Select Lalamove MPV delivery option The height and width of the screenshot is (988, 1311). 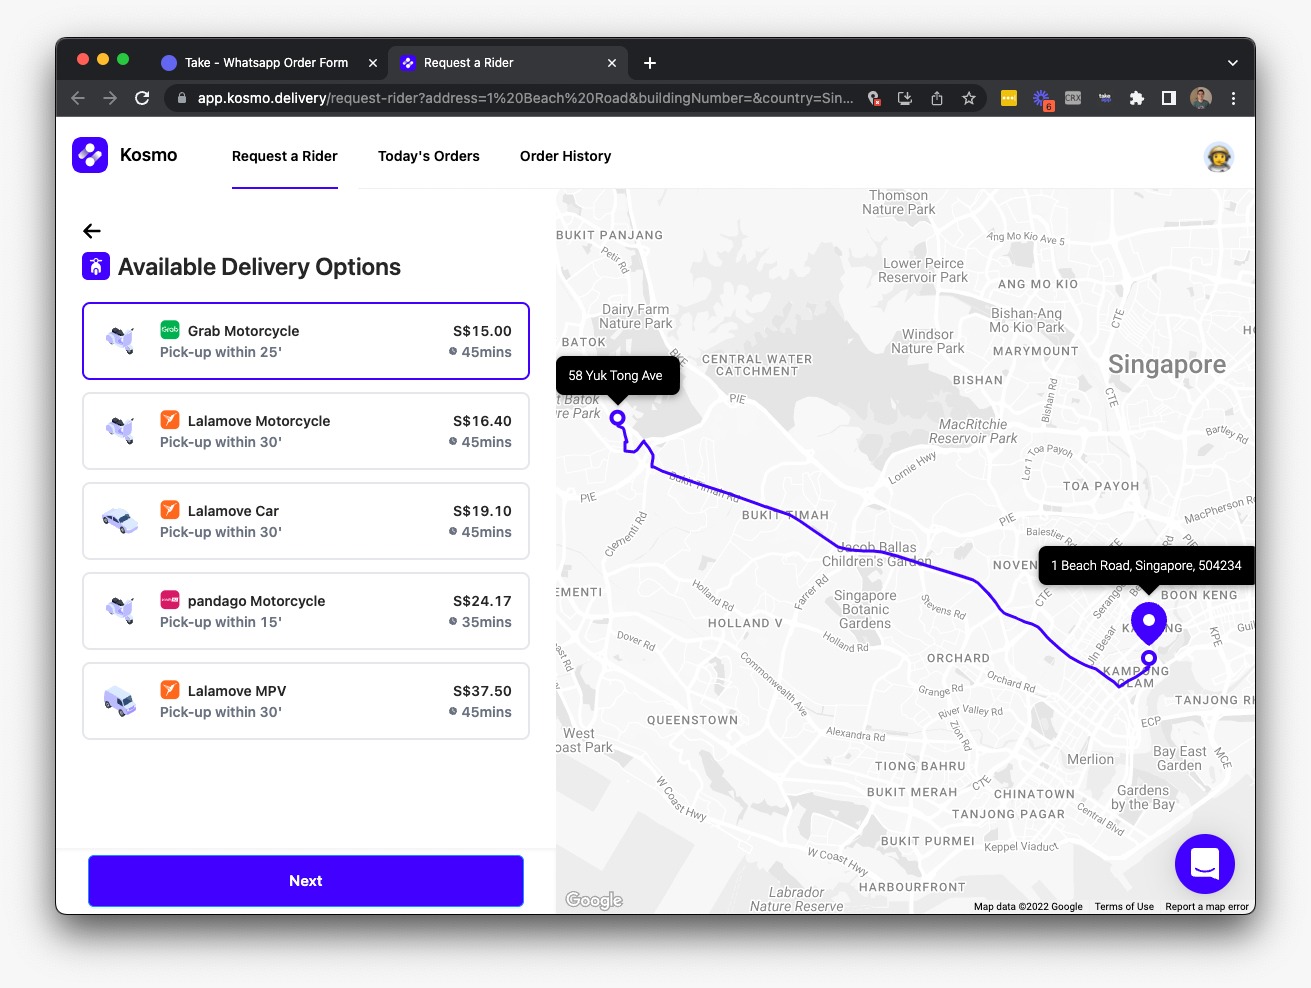[306, 701]
